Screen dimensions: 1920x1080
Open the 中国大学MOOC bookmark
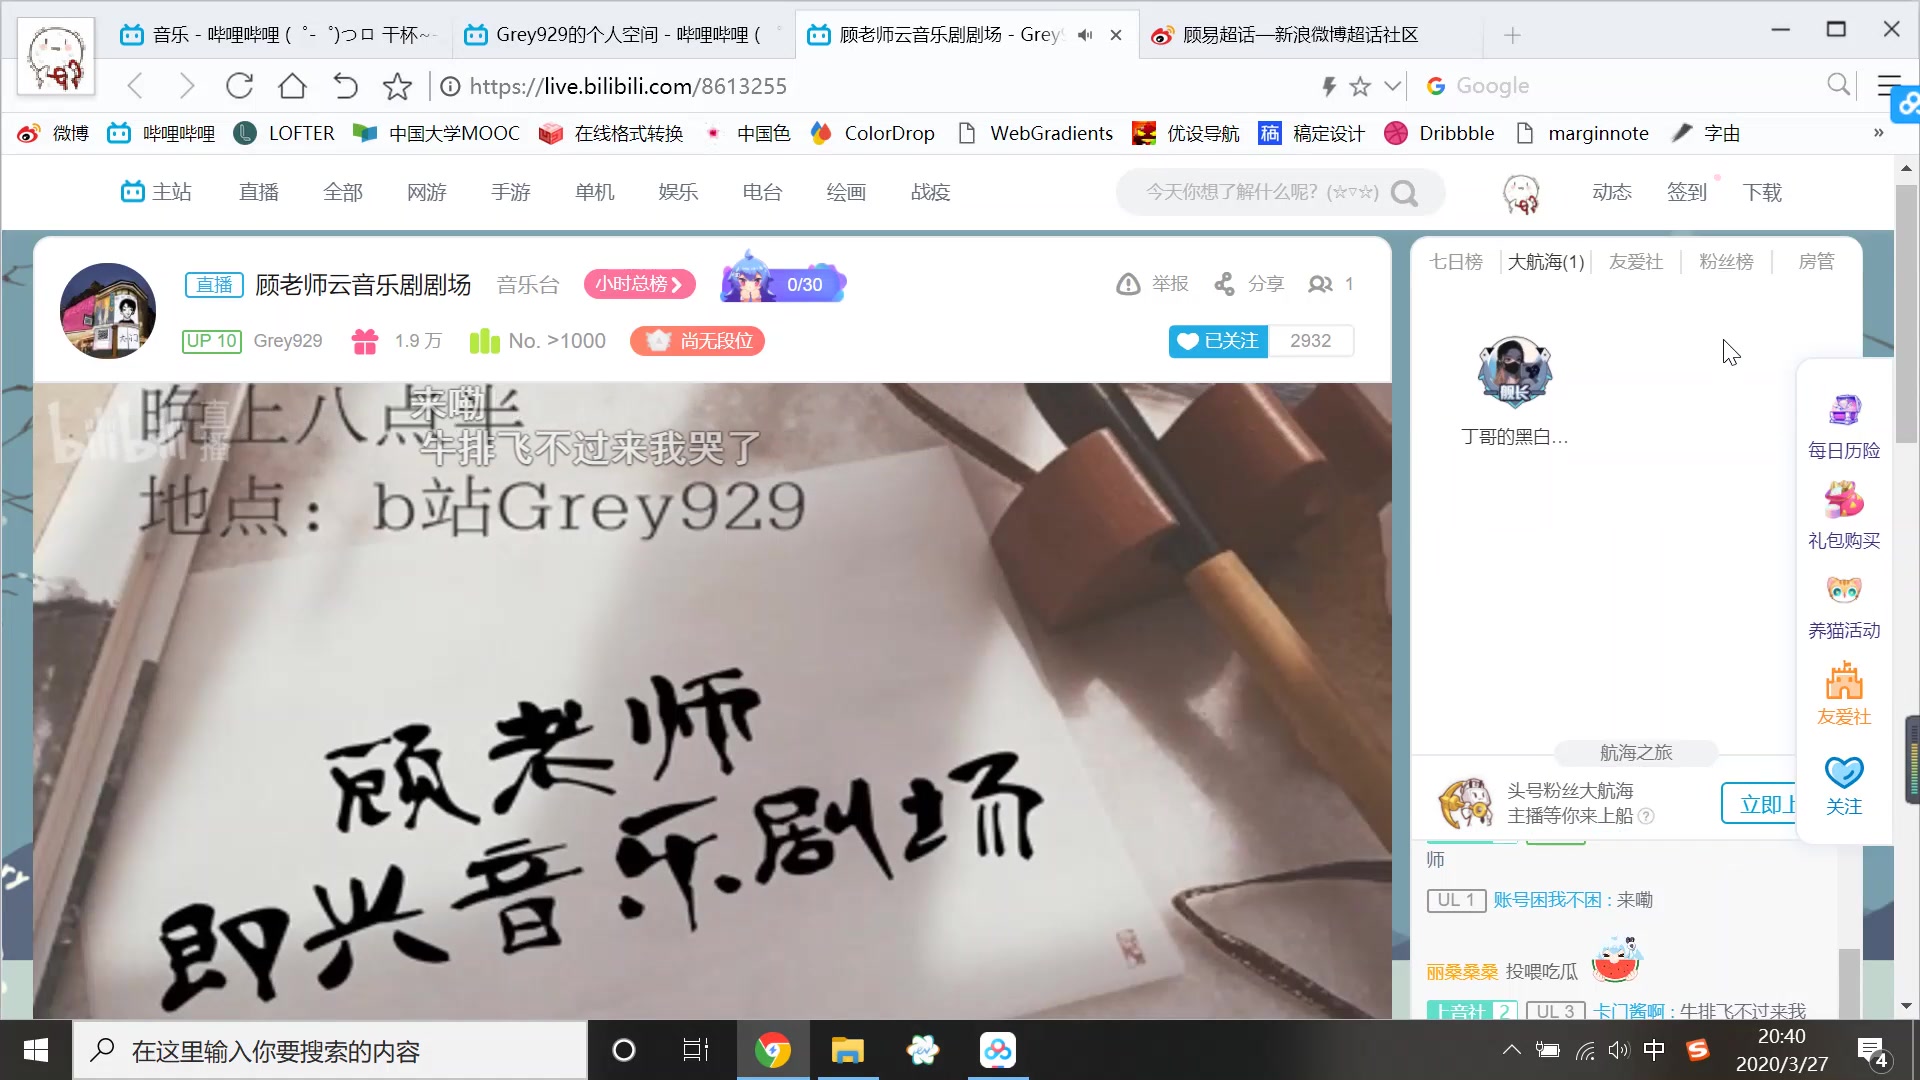(436, 133)
